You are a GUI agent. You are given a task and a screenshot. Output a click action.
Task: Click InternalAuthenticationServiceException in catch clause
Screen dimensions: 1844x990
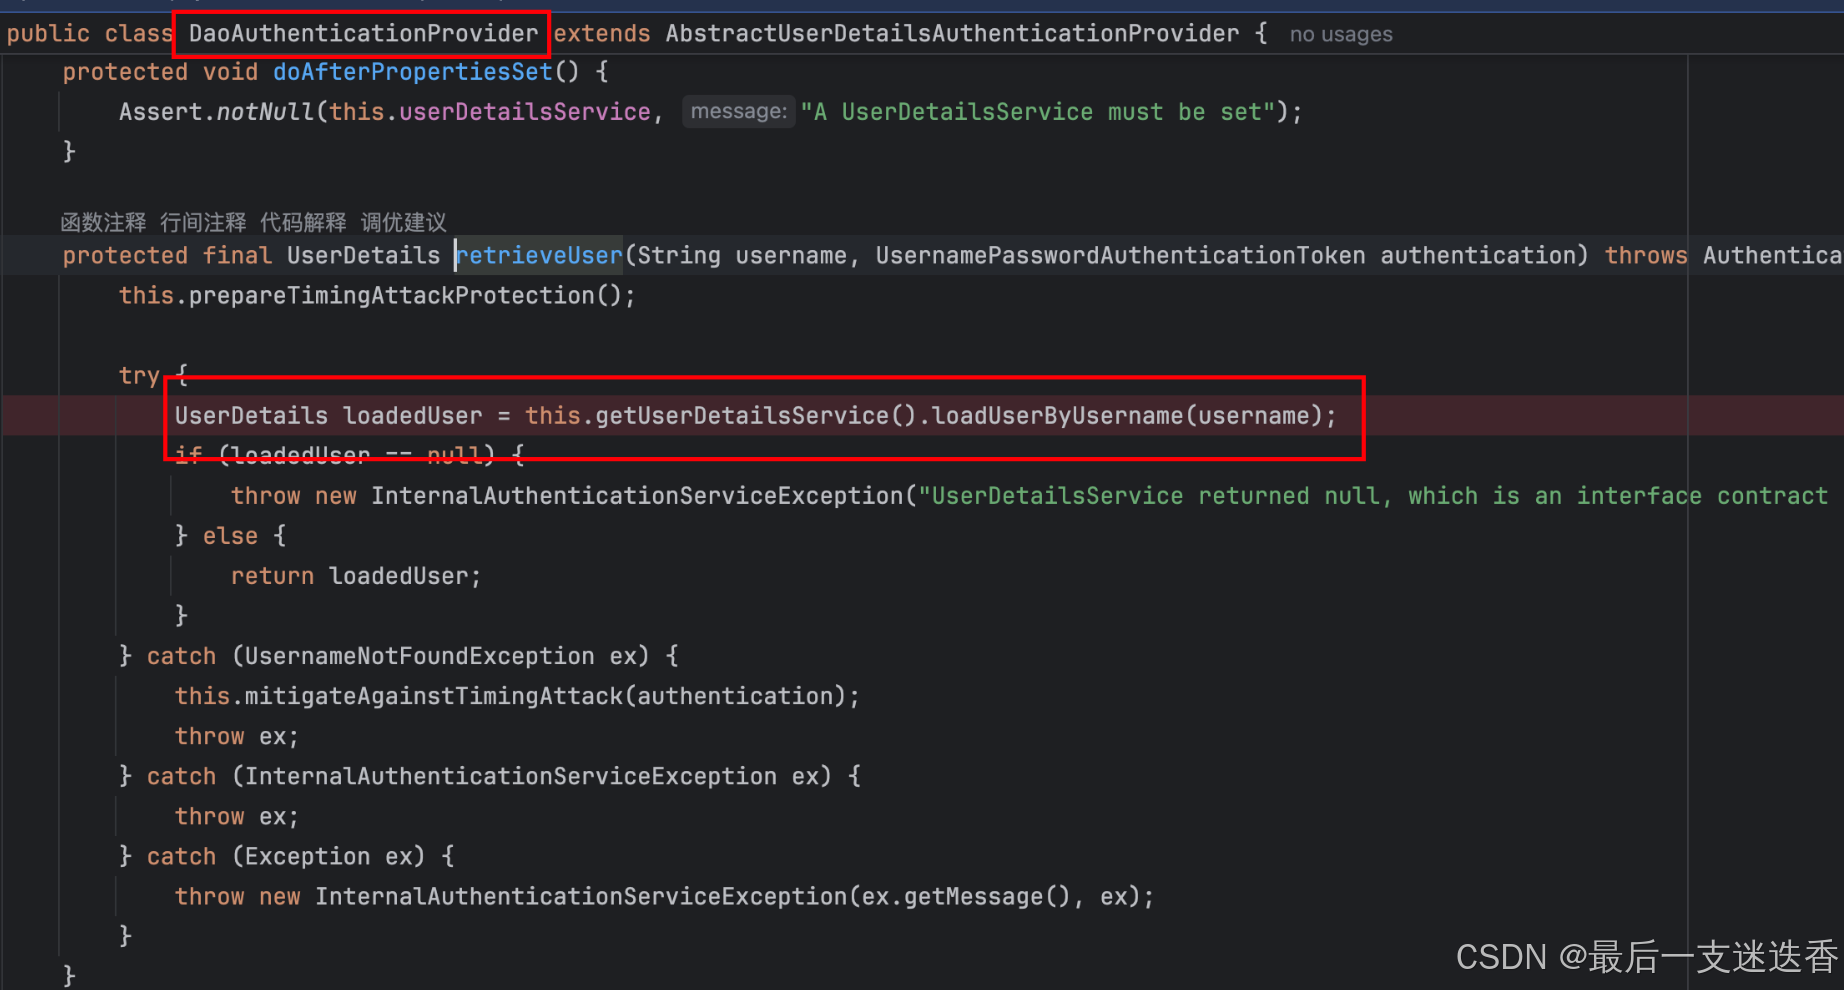click(x=510, y=776)
